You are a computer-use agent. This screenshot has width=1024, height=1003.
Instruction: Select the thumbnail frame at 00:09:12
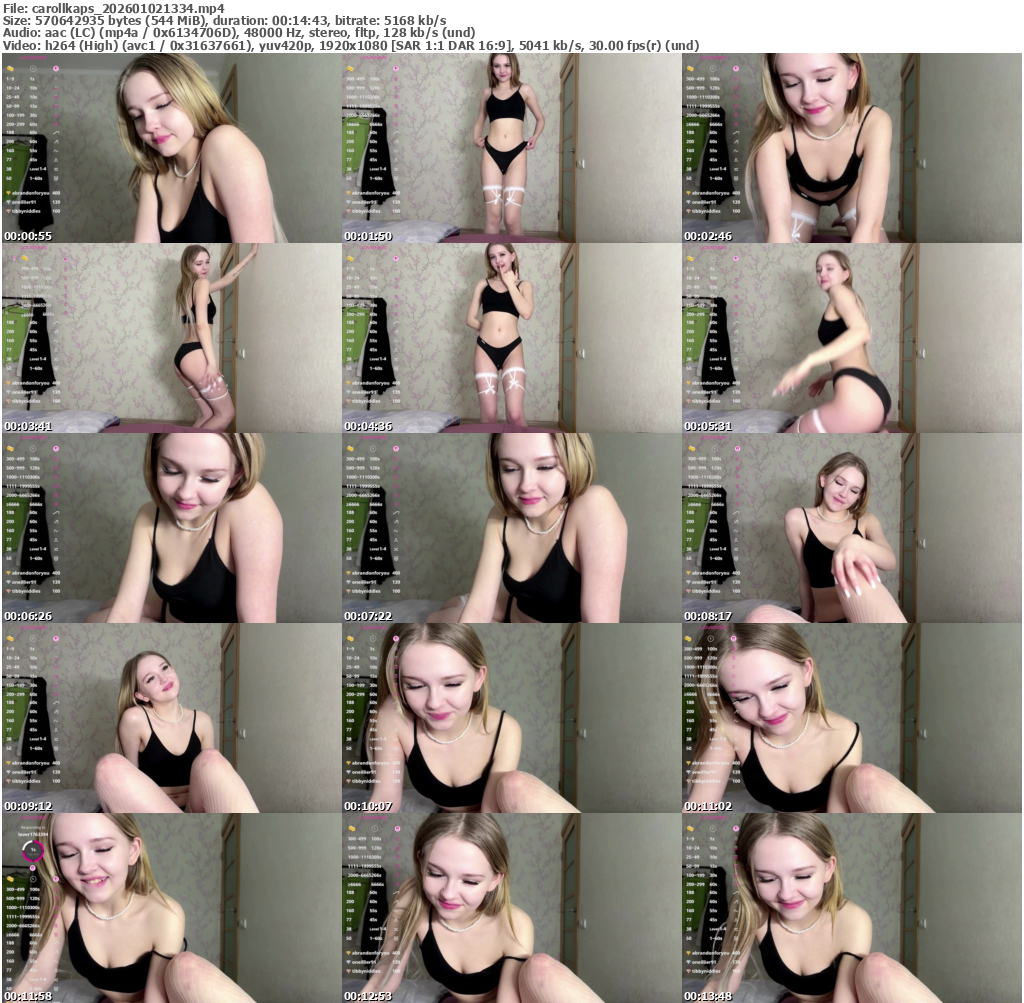[x=171, y=718]
